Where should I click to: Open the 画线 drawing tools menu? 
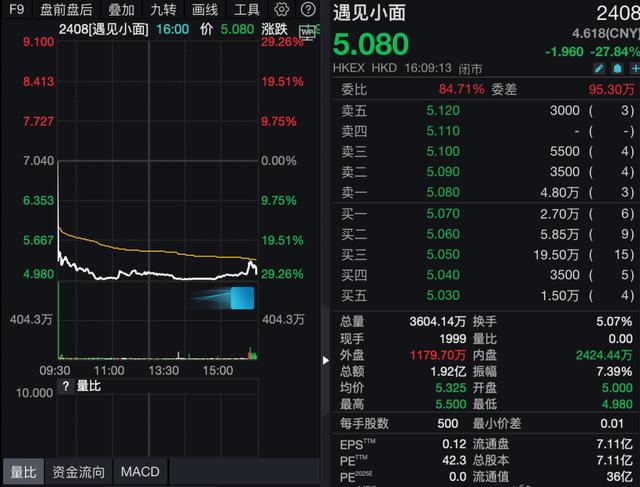coord(204,9)
